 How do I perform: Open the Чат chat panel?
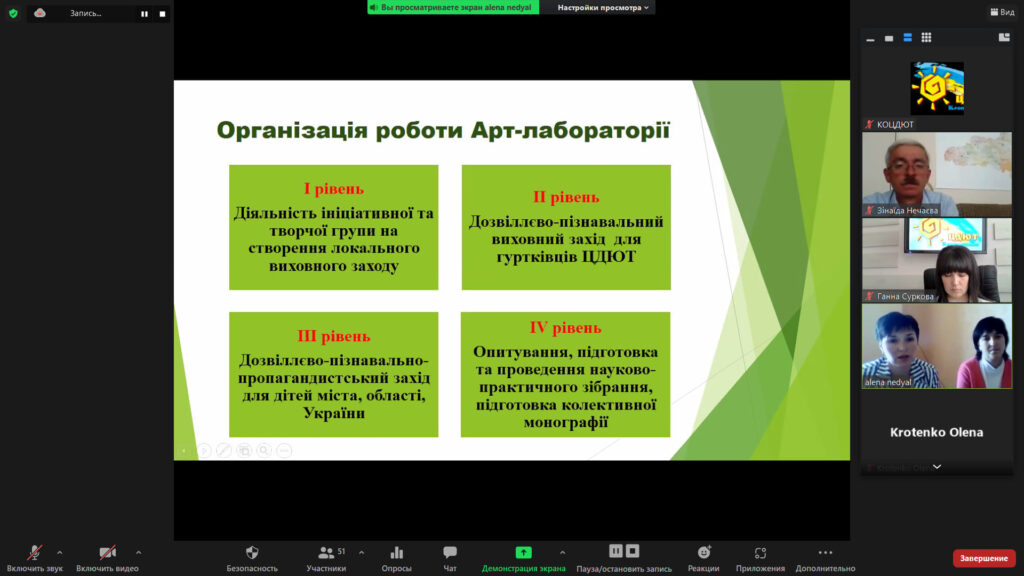[450, 552]
